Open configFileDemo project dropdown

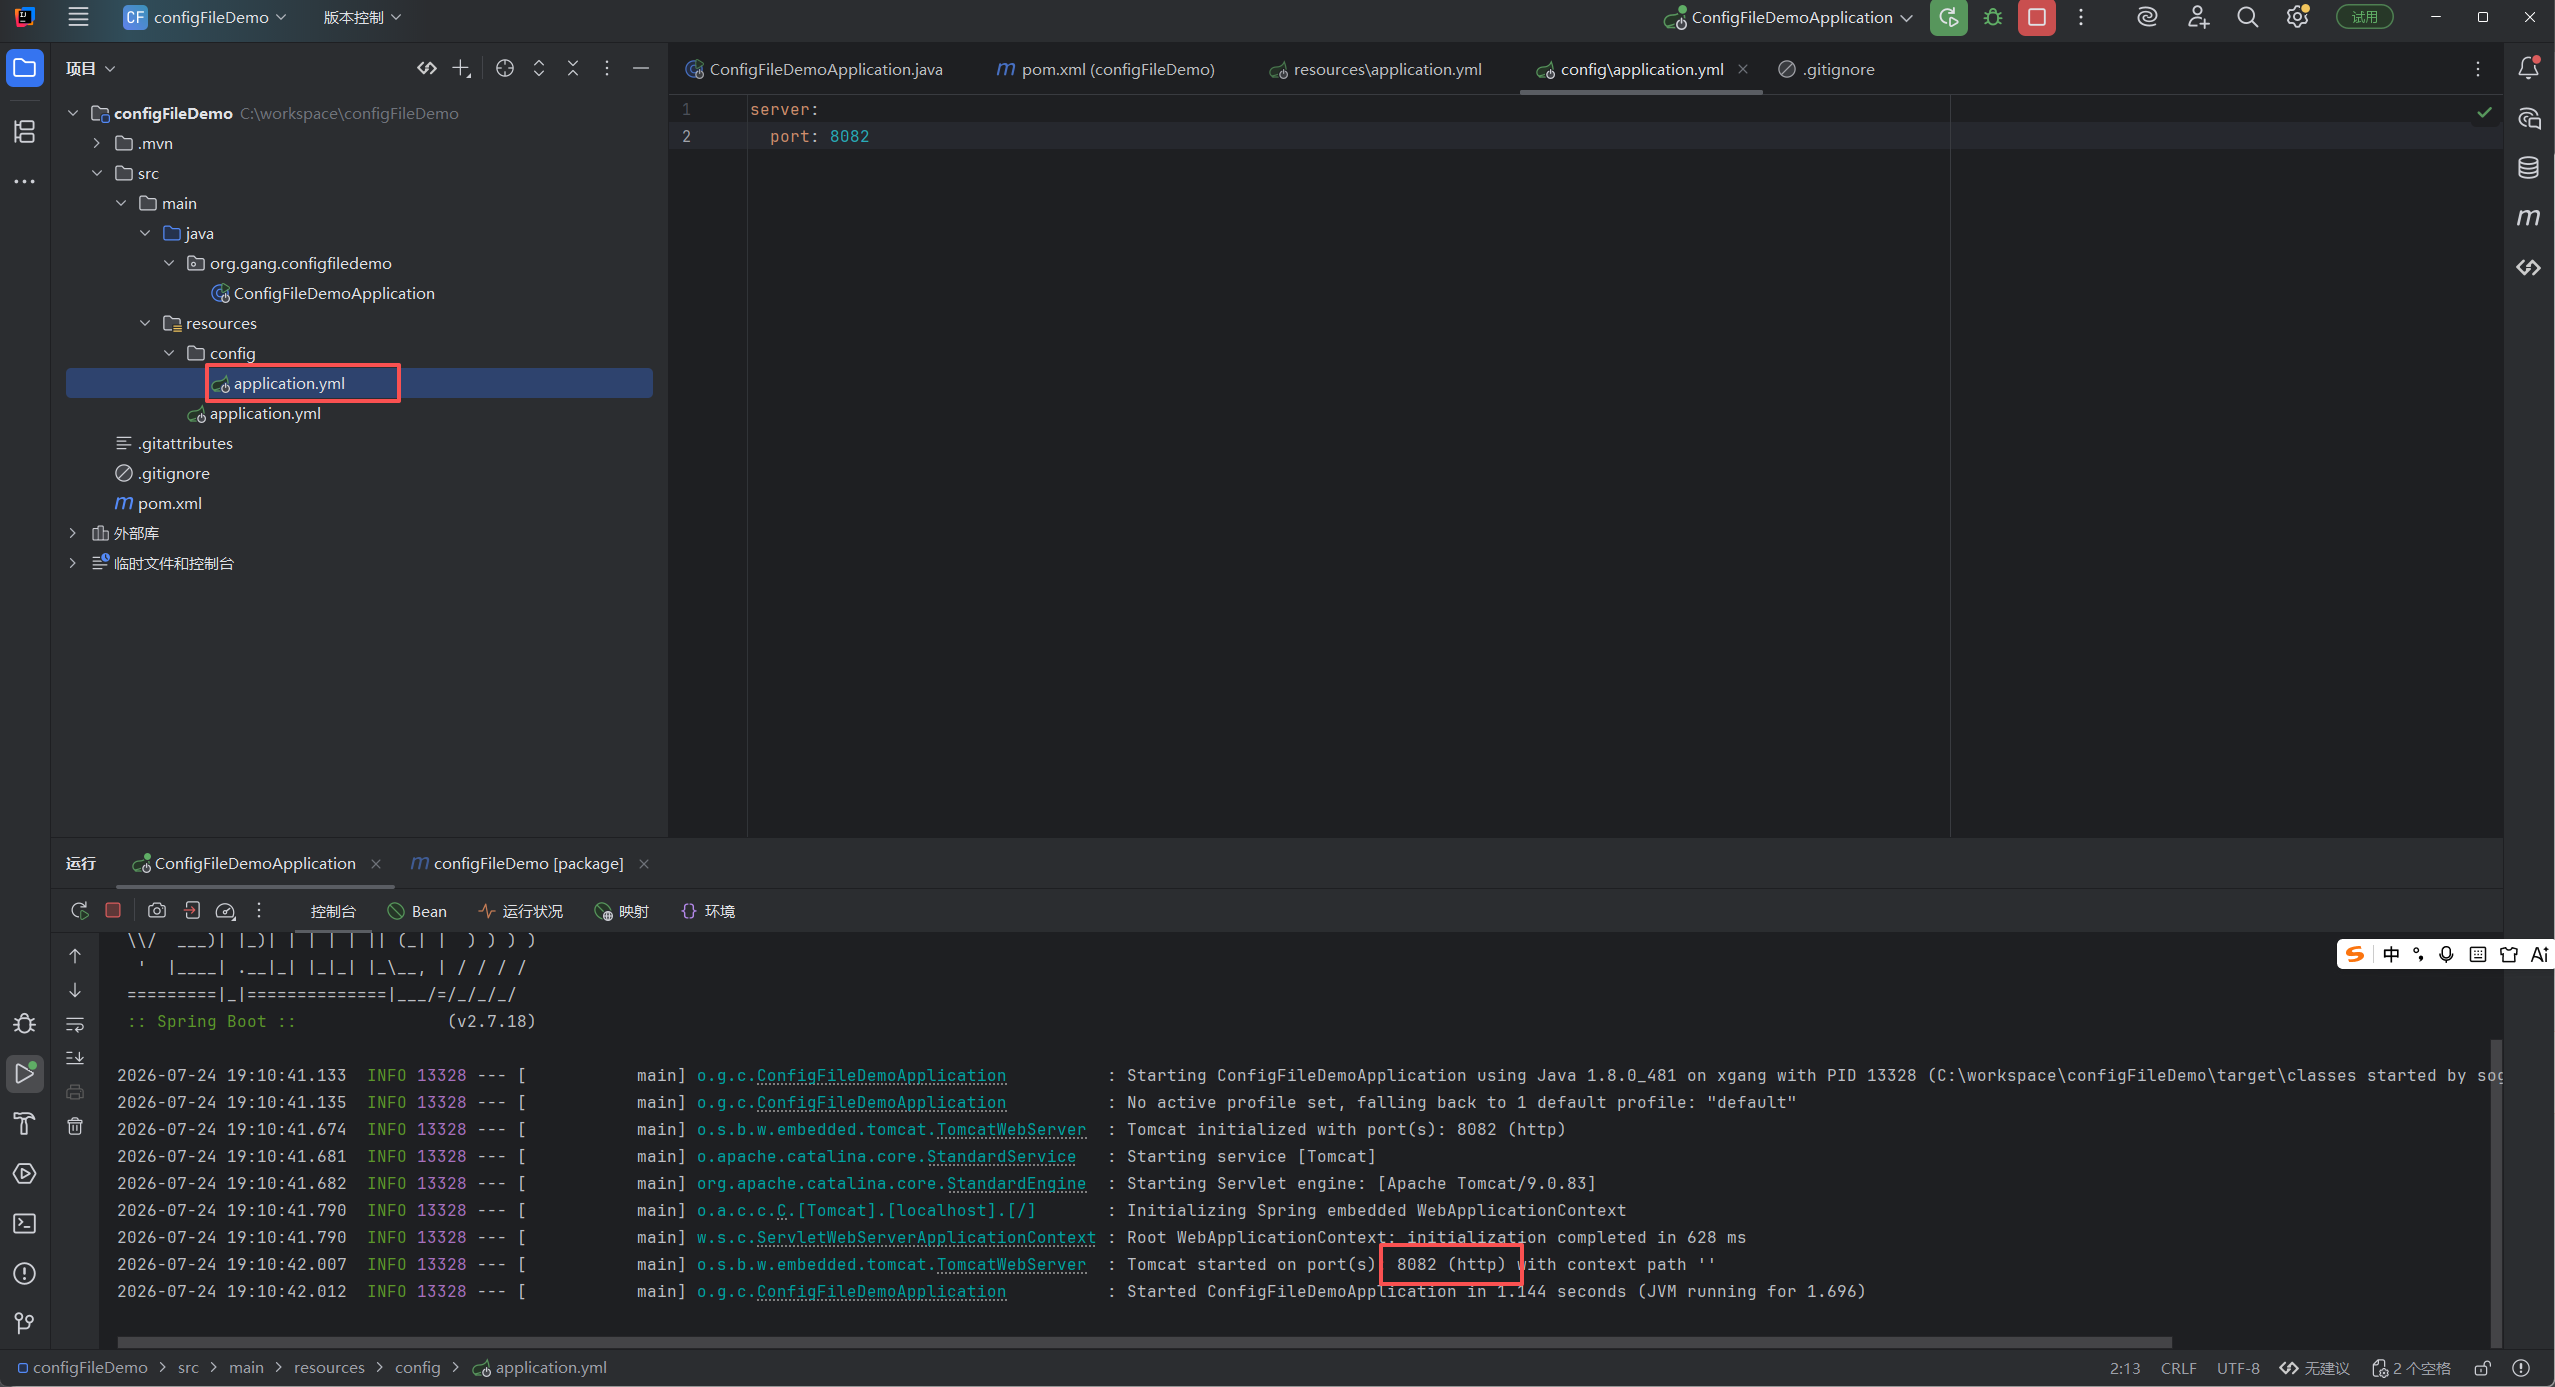pos(205,17)
